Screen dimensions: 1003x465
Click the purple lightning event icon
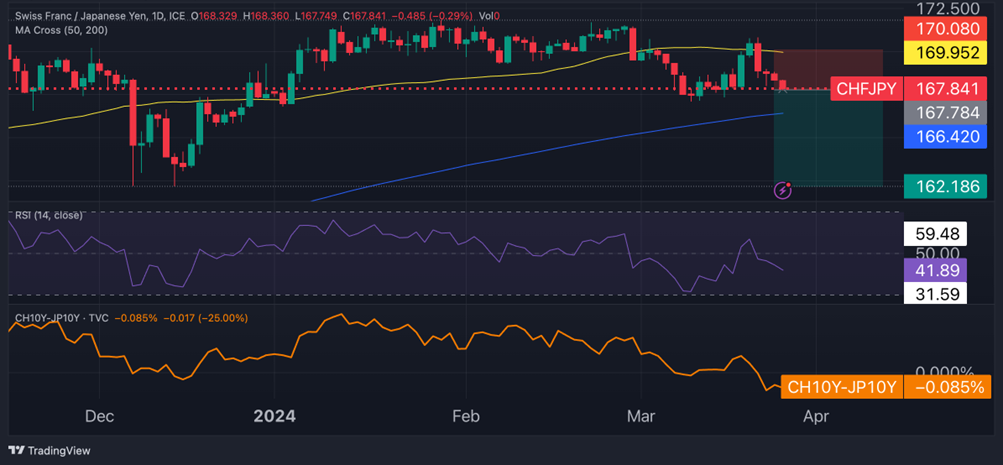tap(783, 189)
